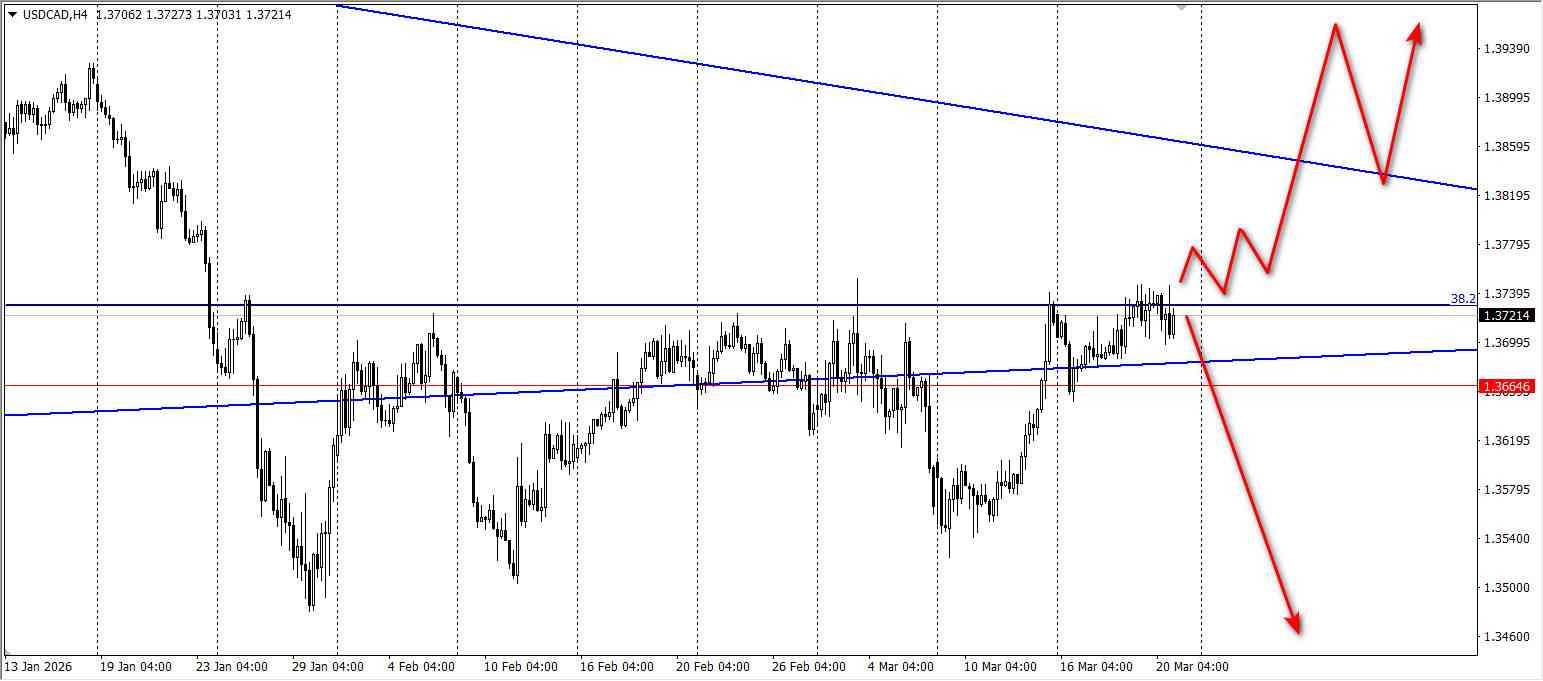Select the rising blue trendline near 1.36995
1543x681 pixels.
tap(740, 381)
